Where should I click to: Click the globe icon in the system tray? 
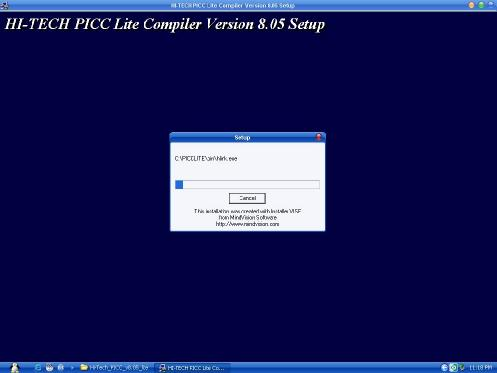444,368
